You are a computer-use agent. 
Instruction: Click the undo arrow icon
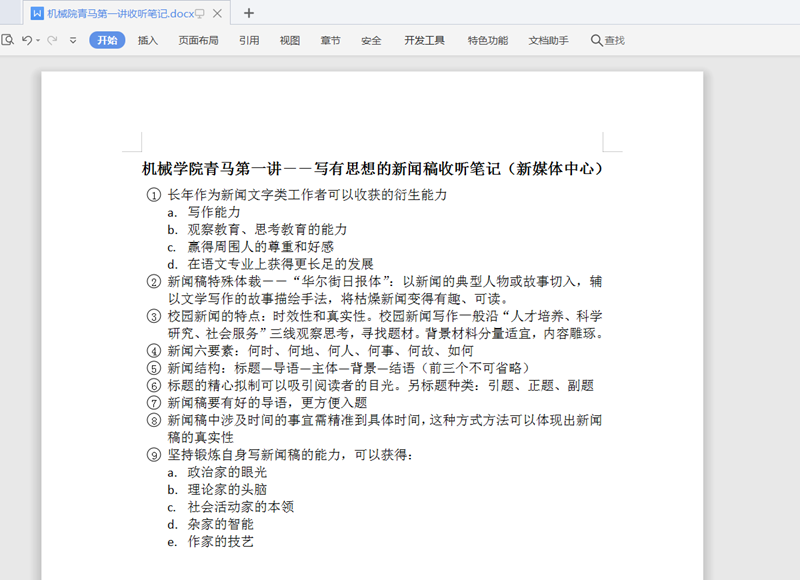[x=26, y=40]
